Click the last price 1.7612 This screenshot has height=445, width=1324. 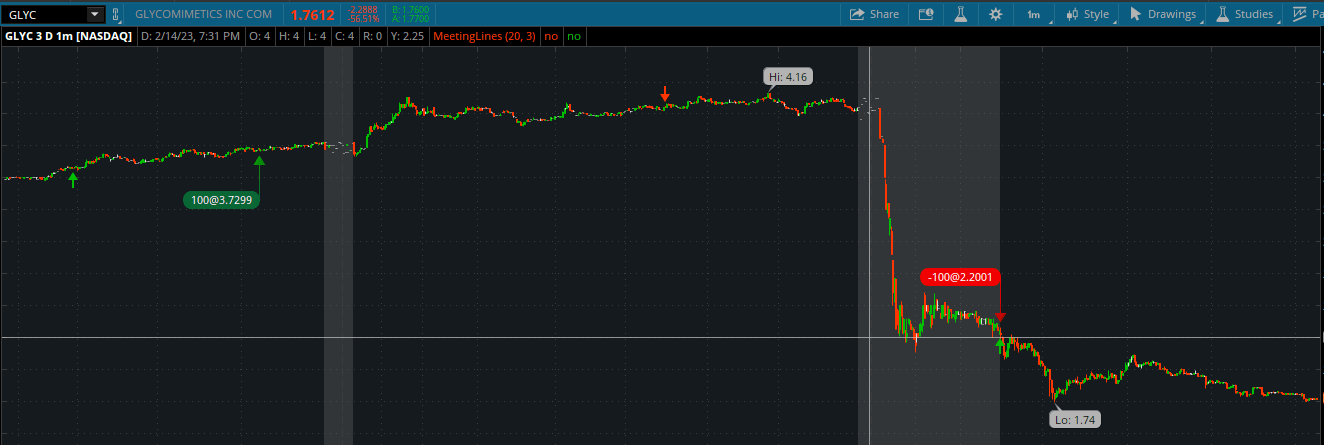(312, 15)
